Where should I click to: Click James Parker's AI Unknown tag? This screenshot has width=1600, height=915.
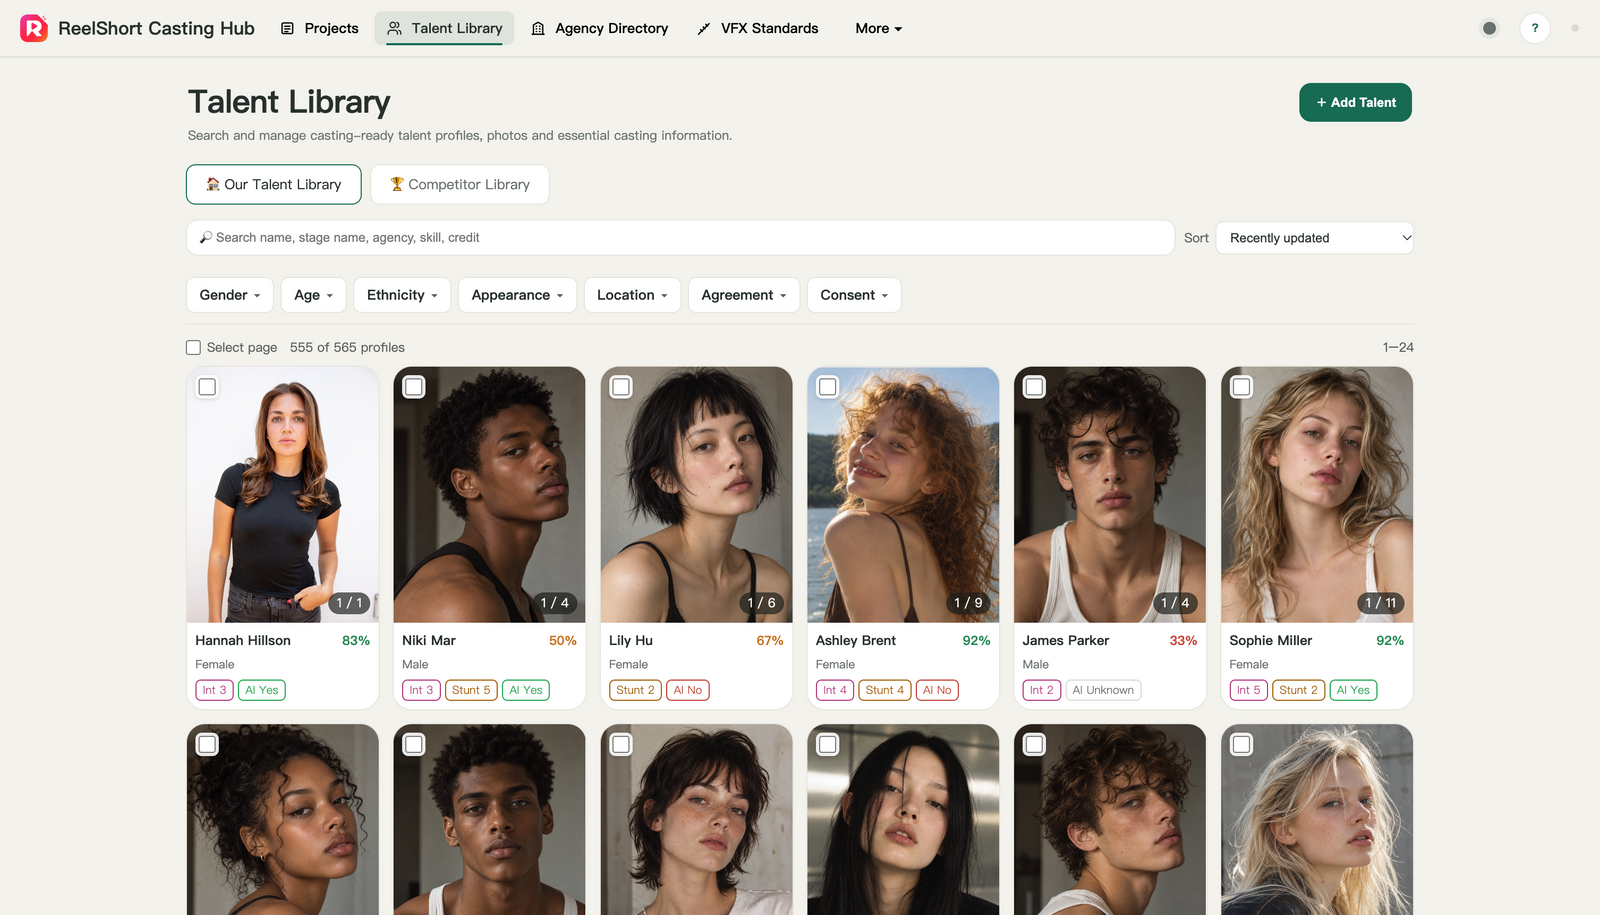(x=1103, y=690)
